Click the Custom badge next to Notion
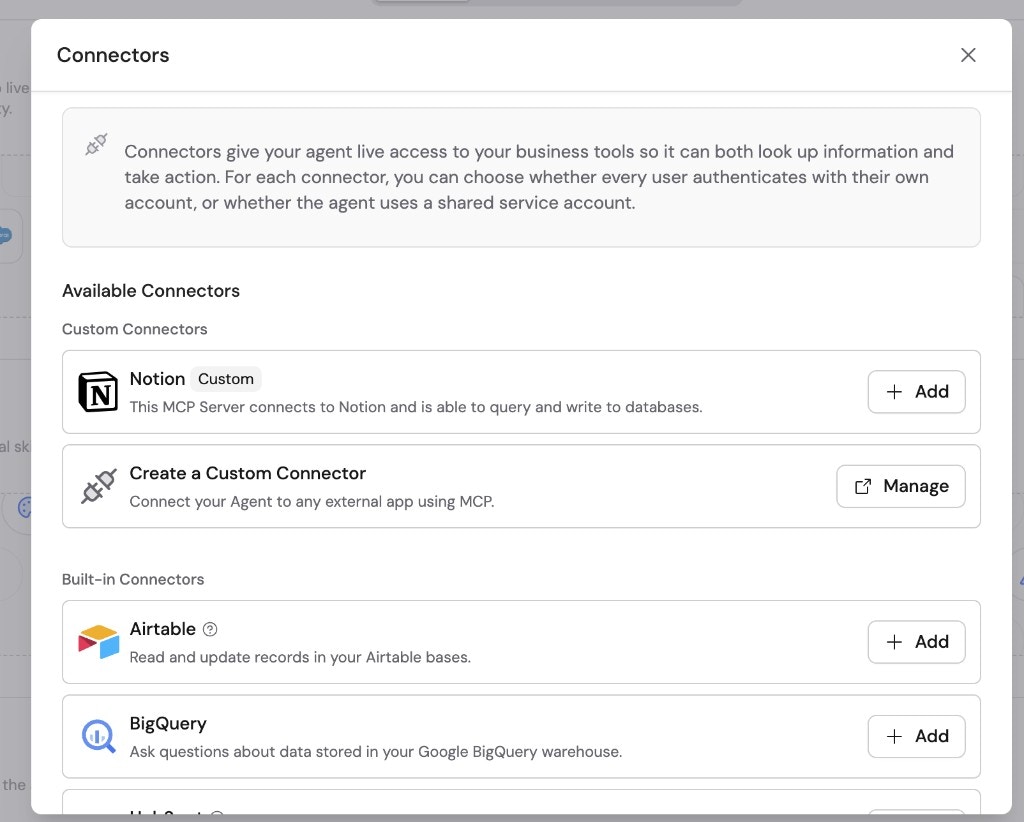The width and height of the screenshot is (1024, 822). pyautogui.click(x=226, y=379)
